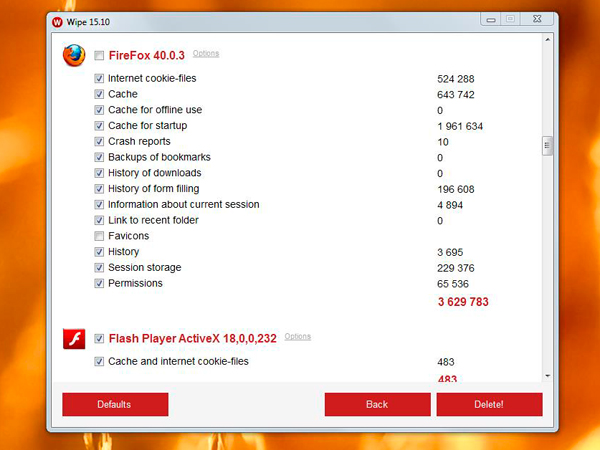Uncheck the Permissions checkbox

99,284
